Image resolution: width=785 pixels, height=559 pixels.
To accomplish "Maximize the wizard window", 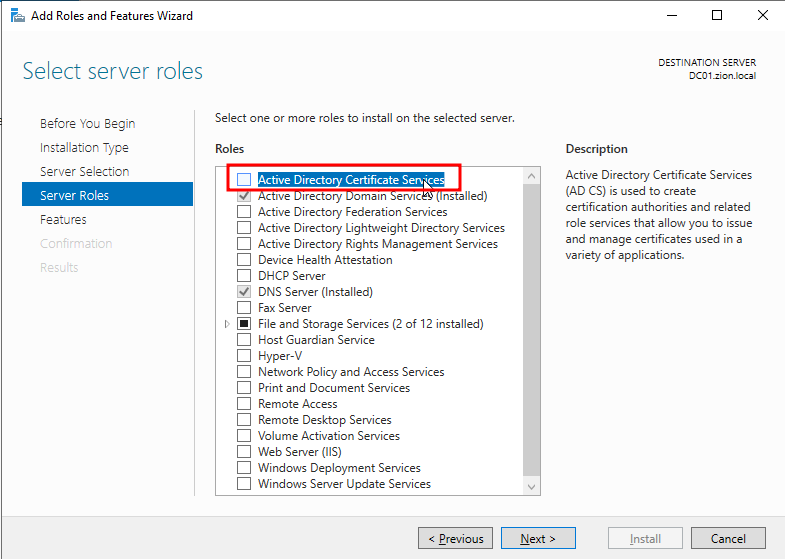I will pos(717,16).
